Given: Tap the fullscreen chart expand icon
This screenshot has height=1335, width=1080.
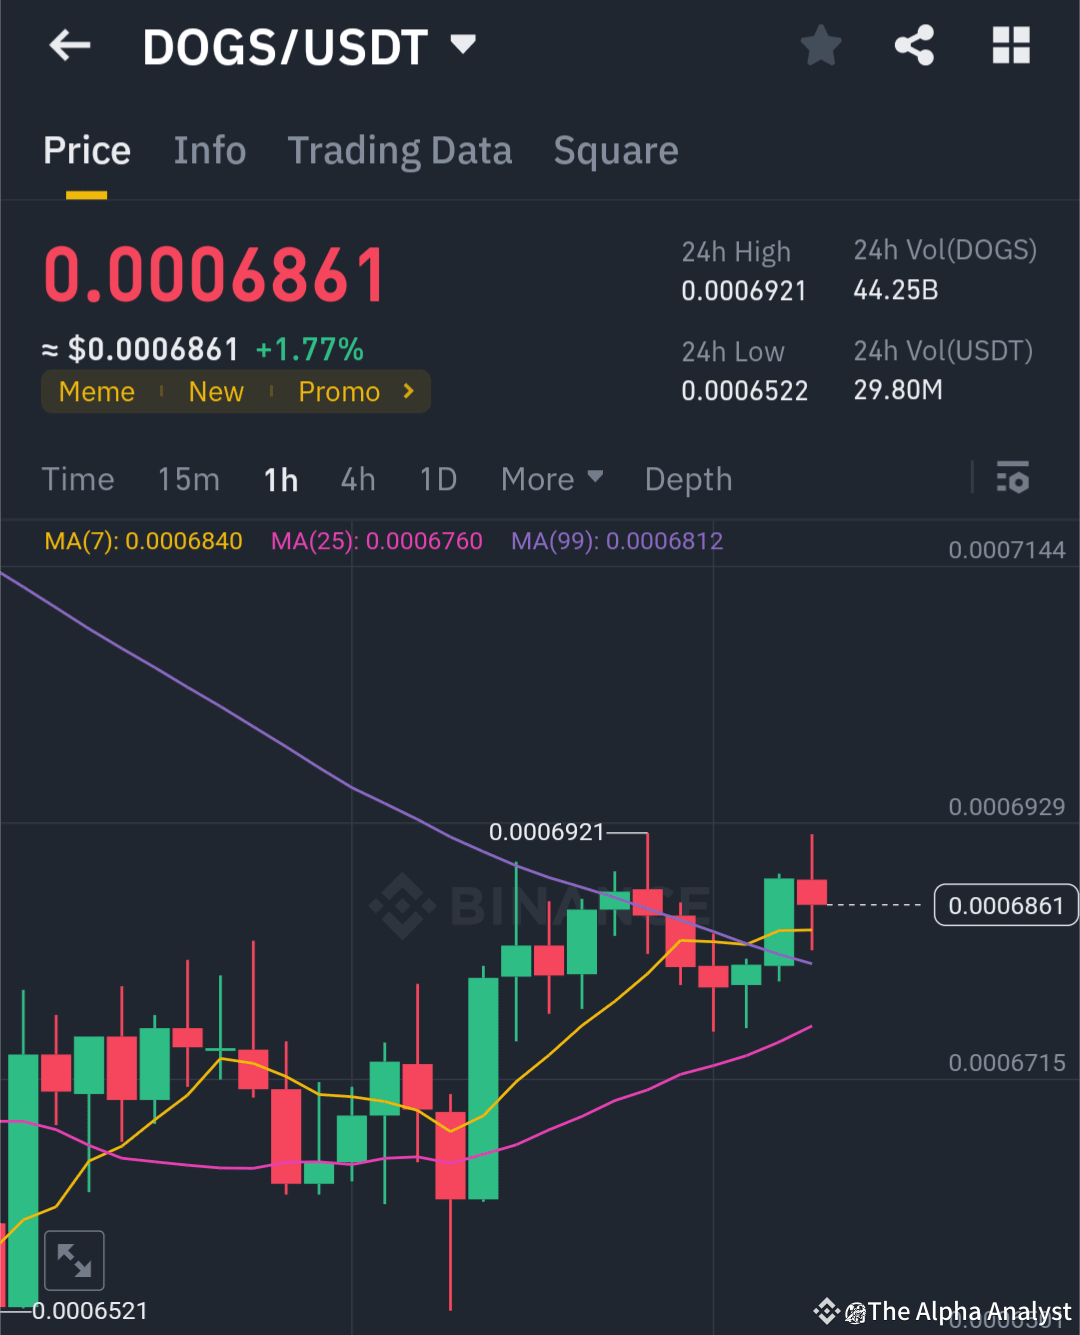Looking at the screenshot, I should 74,1259.
